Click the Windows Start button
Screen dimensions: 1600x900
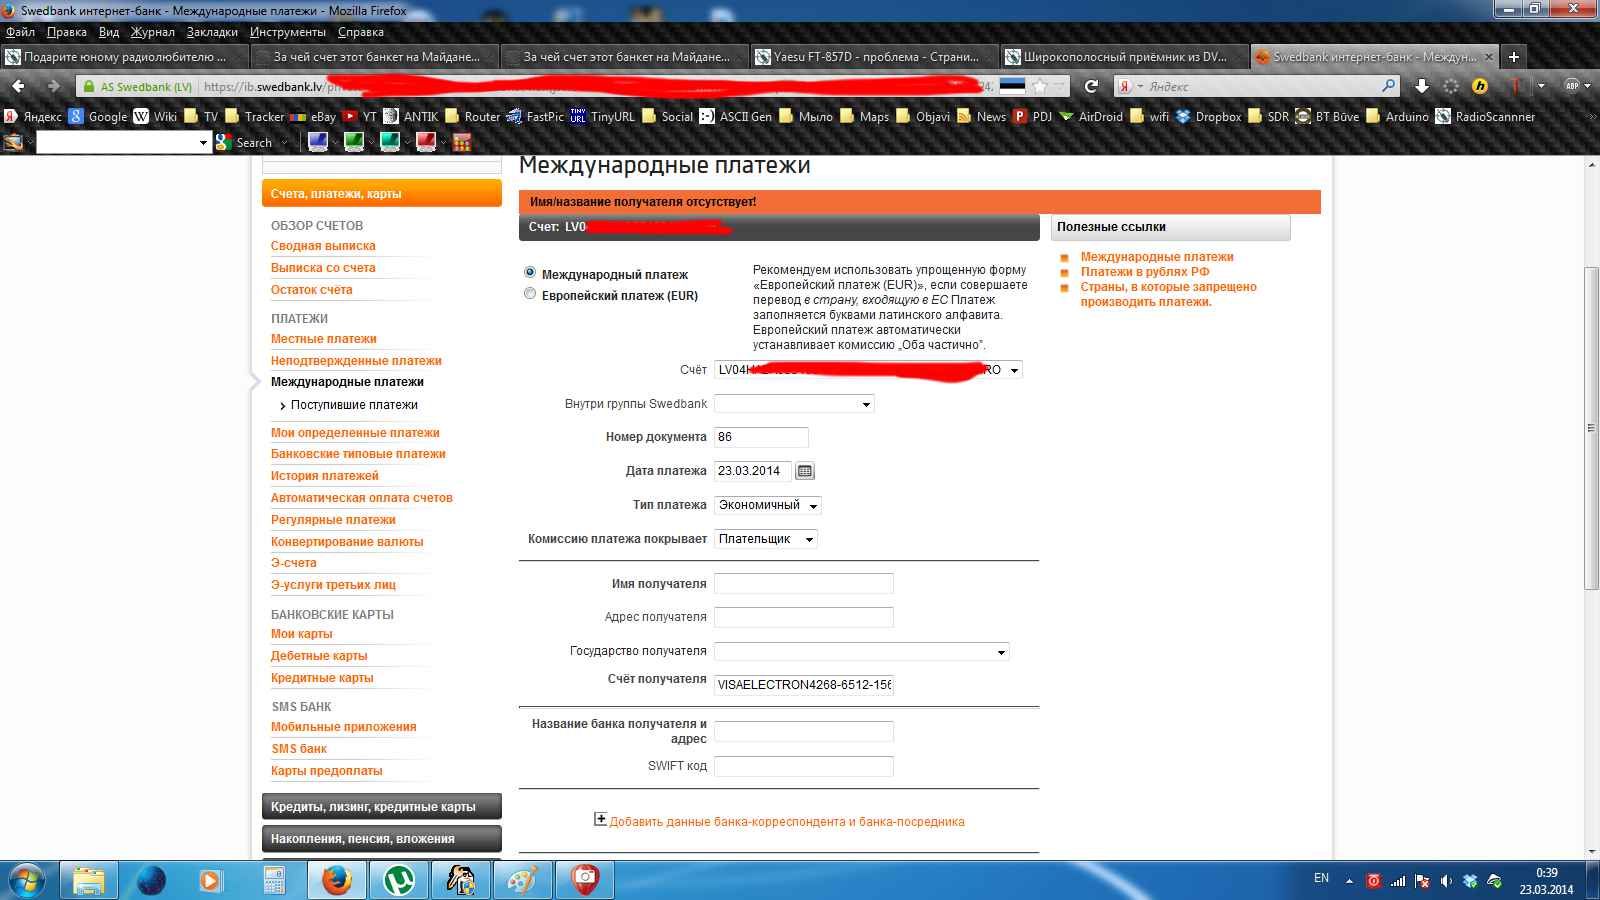pos(26,880)
